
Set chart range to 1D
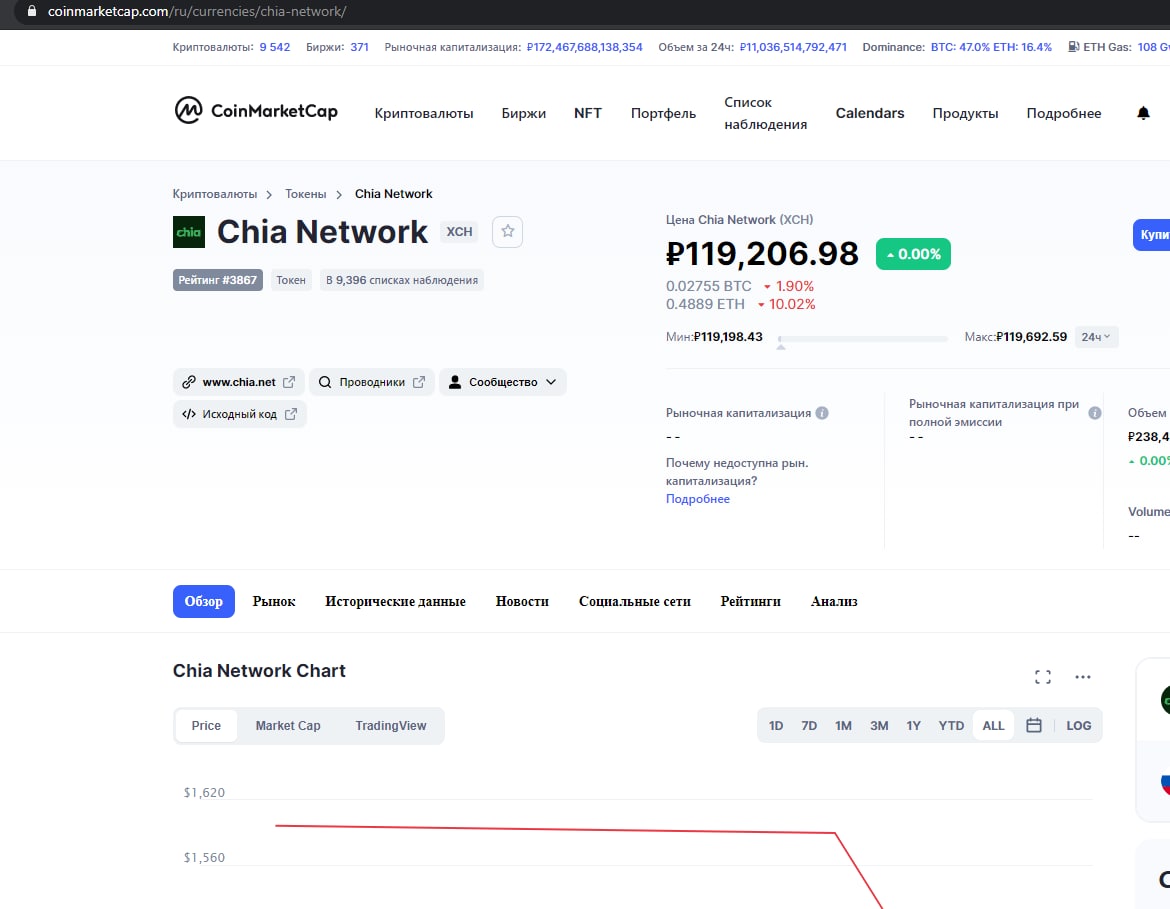click(x=776, y=725)
